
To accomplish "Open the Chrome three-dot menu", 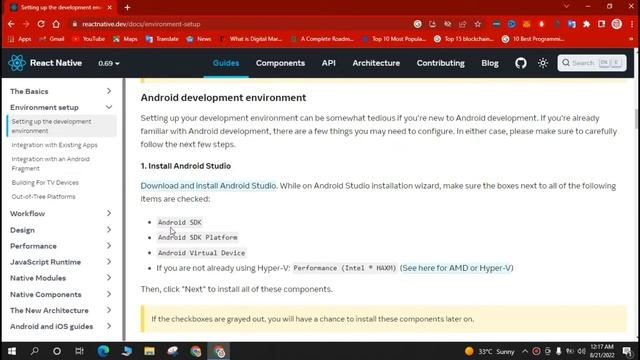I will [631, 24].
